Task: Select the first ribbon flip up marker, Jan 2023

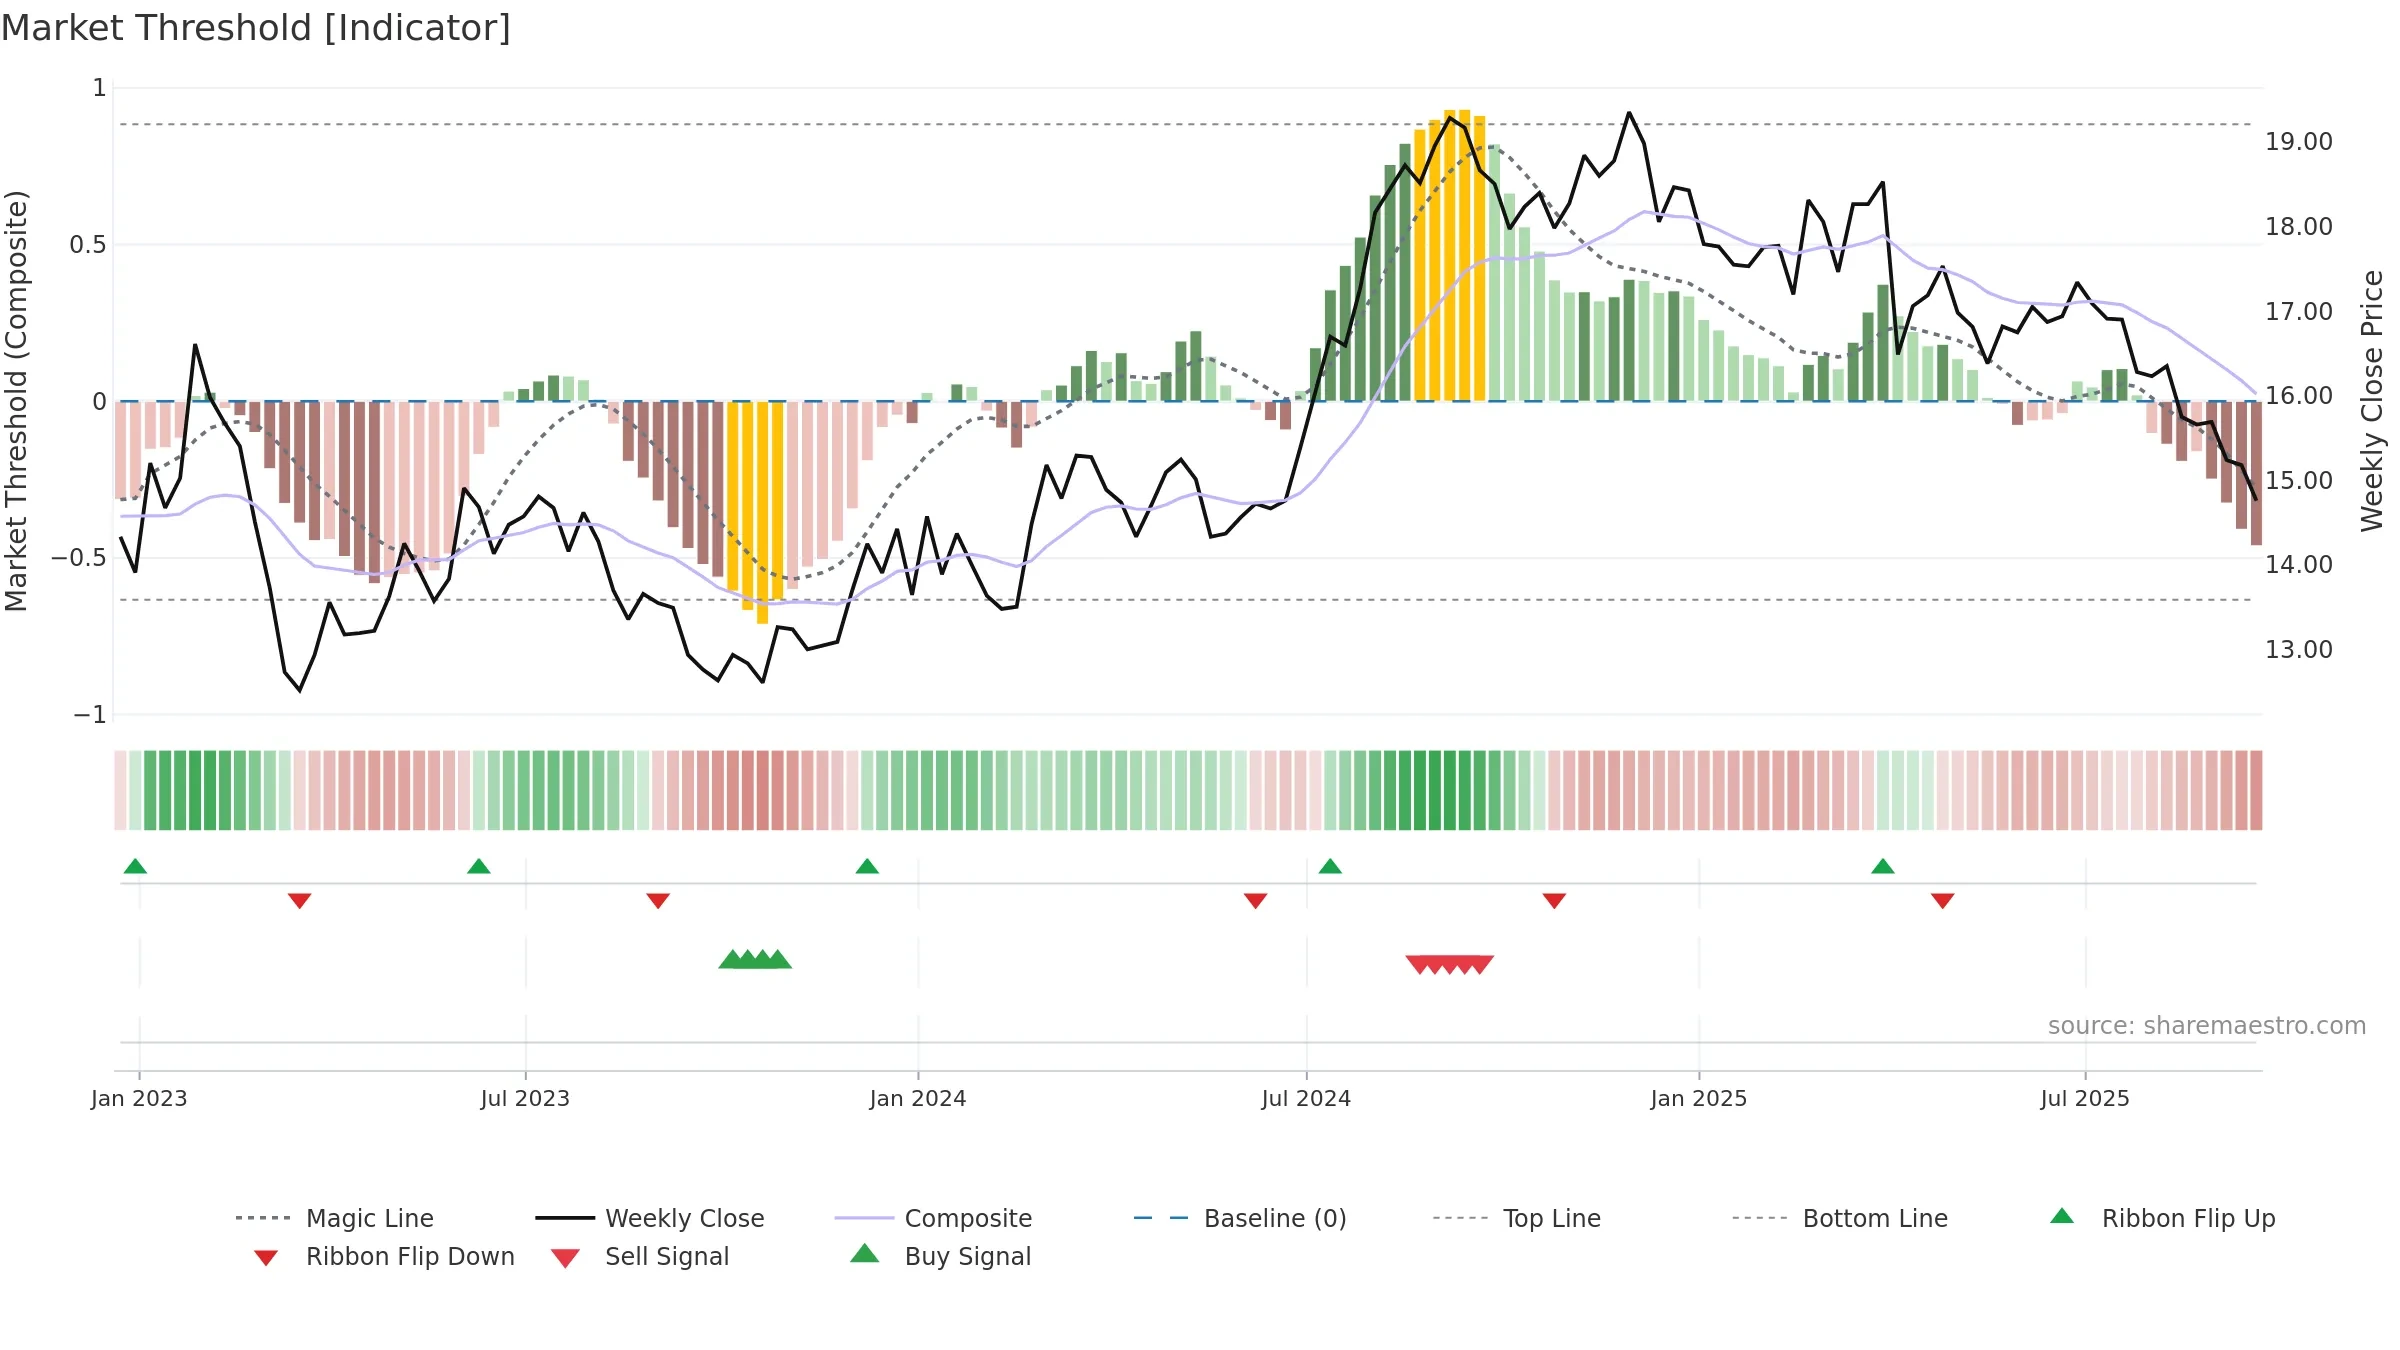Action: pyautogui.click(x=135, y=866)
